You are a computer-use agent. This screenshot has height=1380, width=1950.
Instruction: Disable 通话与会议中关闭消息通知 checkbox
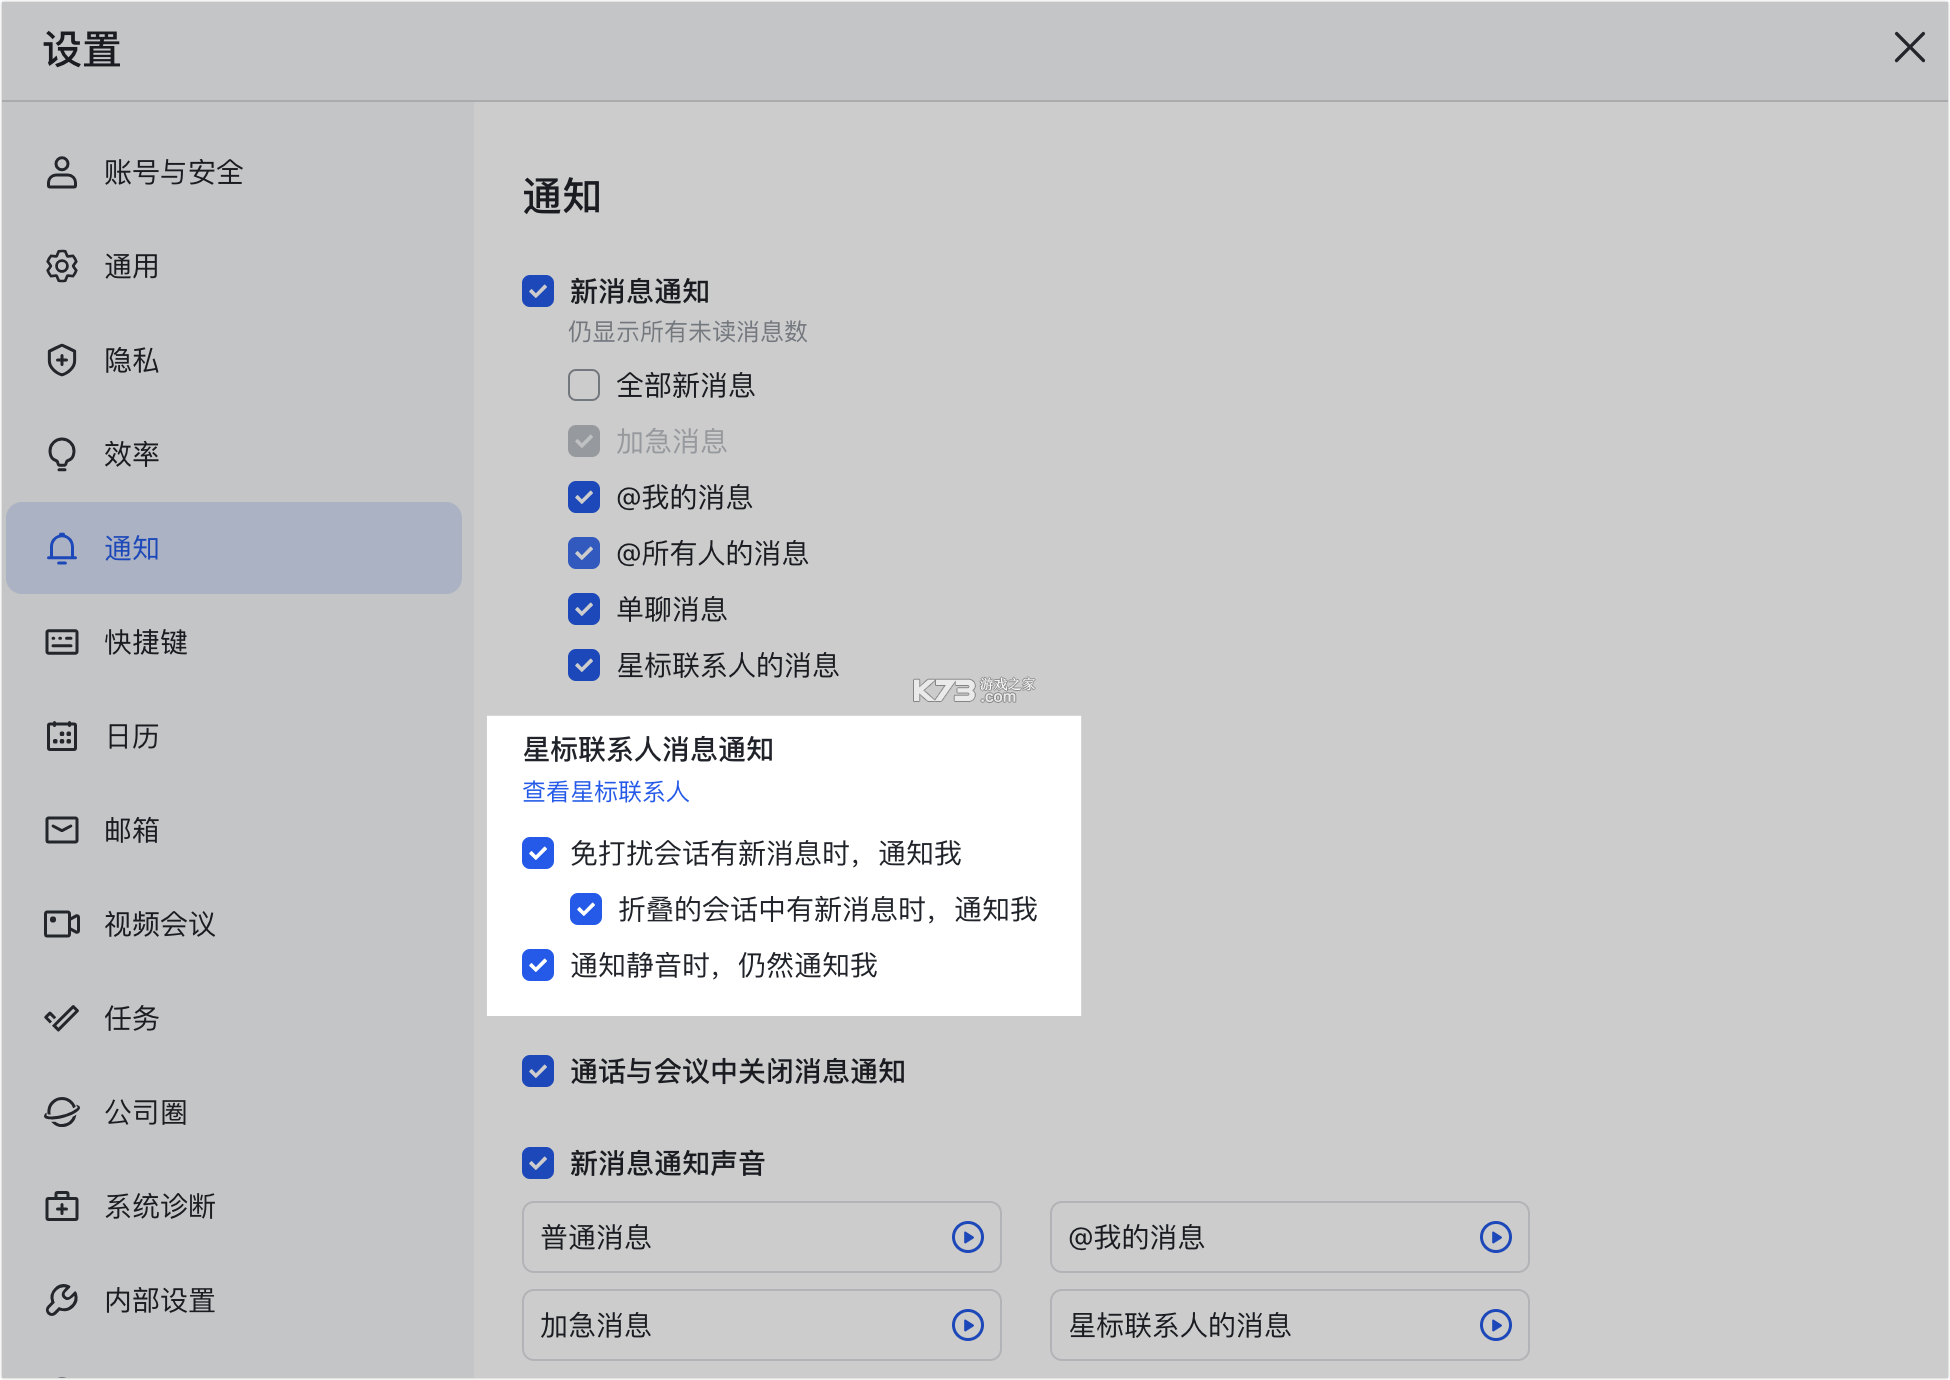pos(538,1071)
